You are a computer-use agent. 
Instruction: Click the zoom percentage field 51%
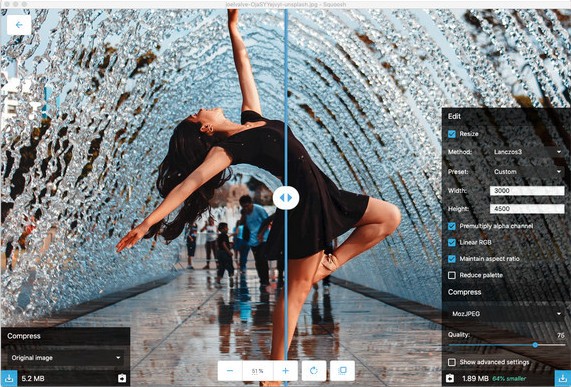click(x=257, y=371)
